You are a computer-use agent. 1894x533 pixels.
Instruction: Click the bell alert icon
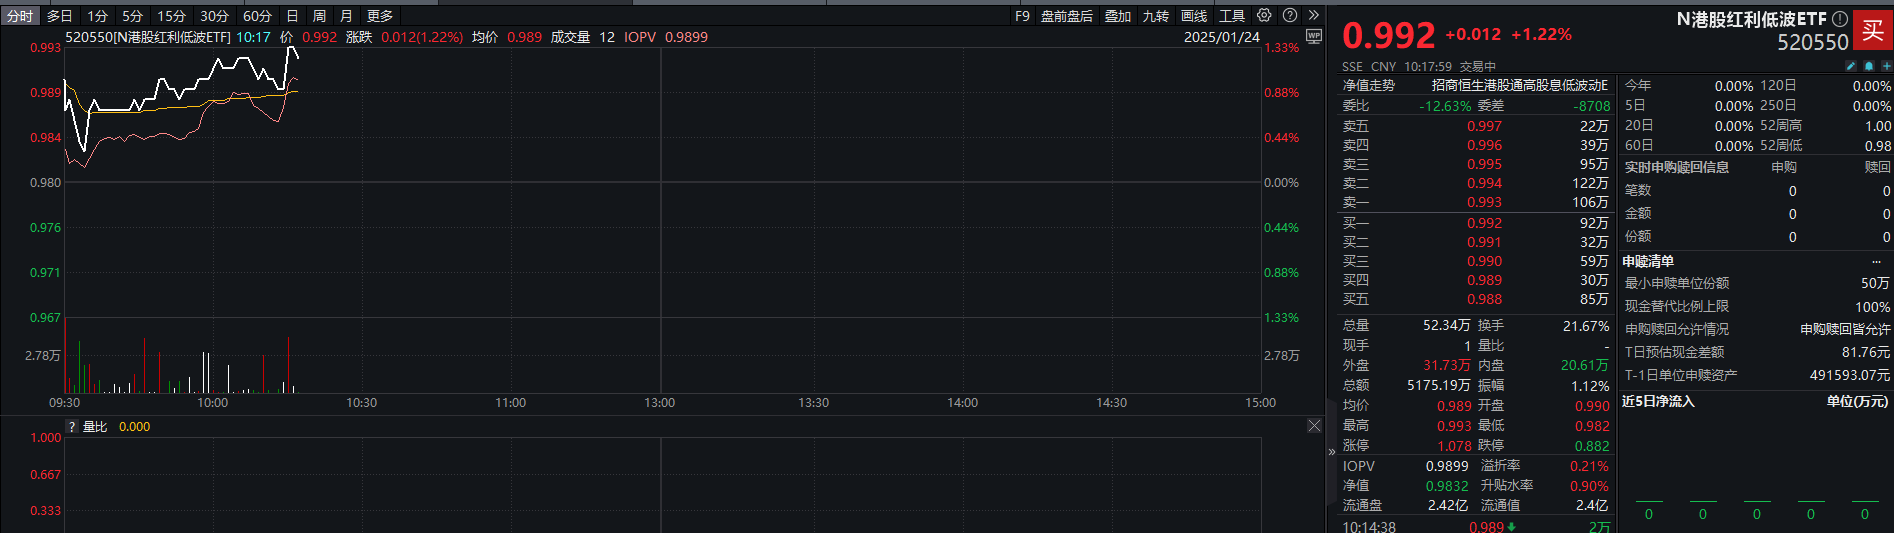(1869, 66)
